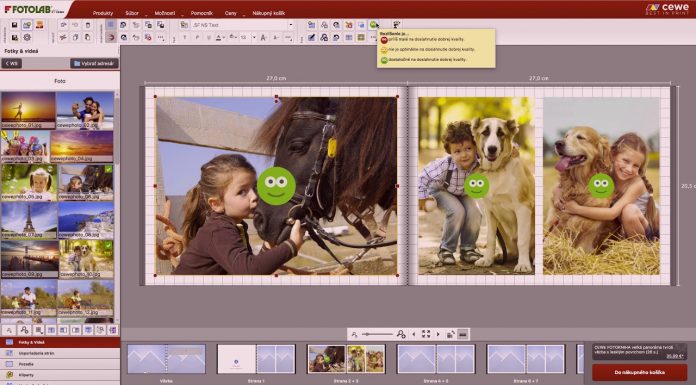Go to the next page arrow
696x385 pixels.
438,334
